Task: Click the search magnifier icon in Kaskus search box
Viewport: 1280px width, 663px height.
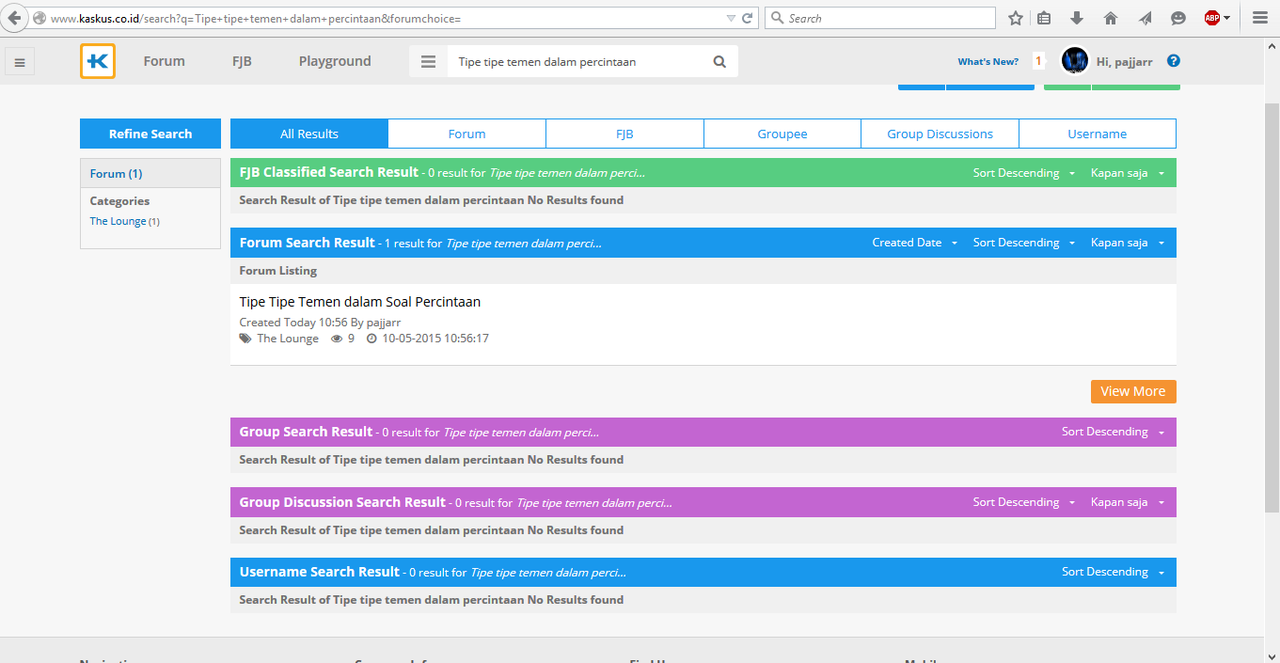Action: [x=719, y=62]
